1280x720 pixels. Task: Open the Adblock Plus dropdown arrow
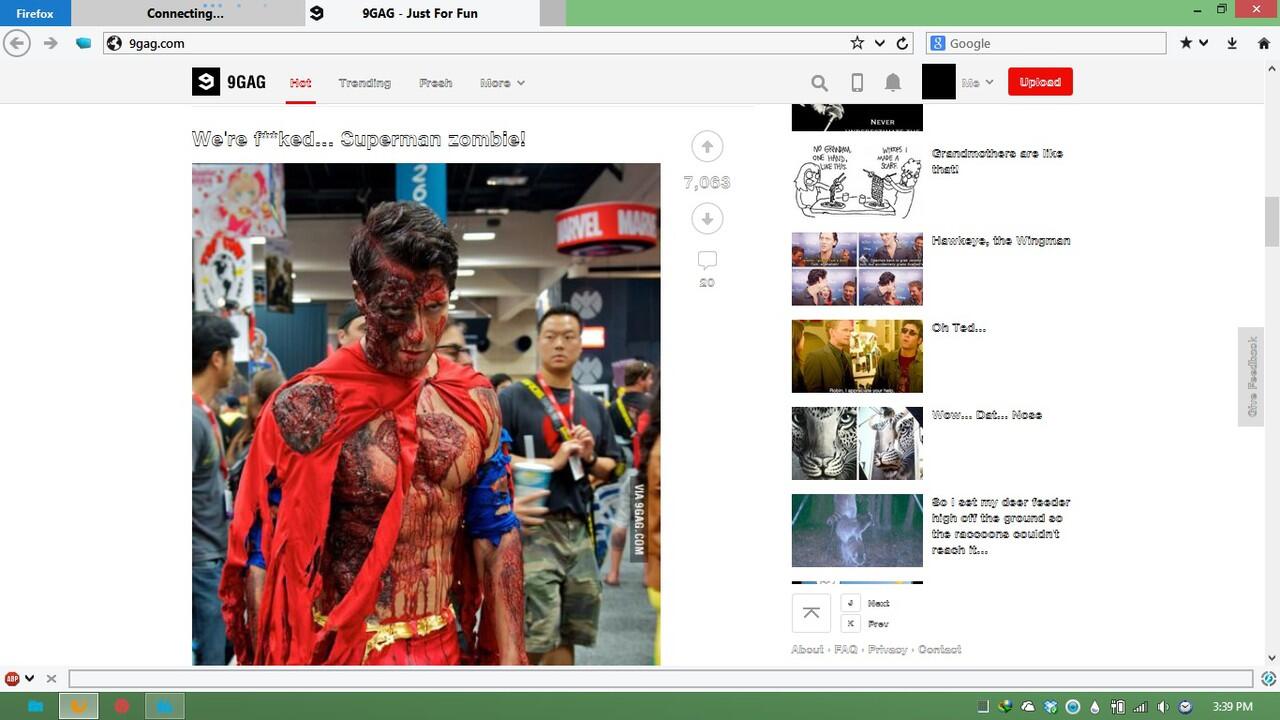pos(30,679)
